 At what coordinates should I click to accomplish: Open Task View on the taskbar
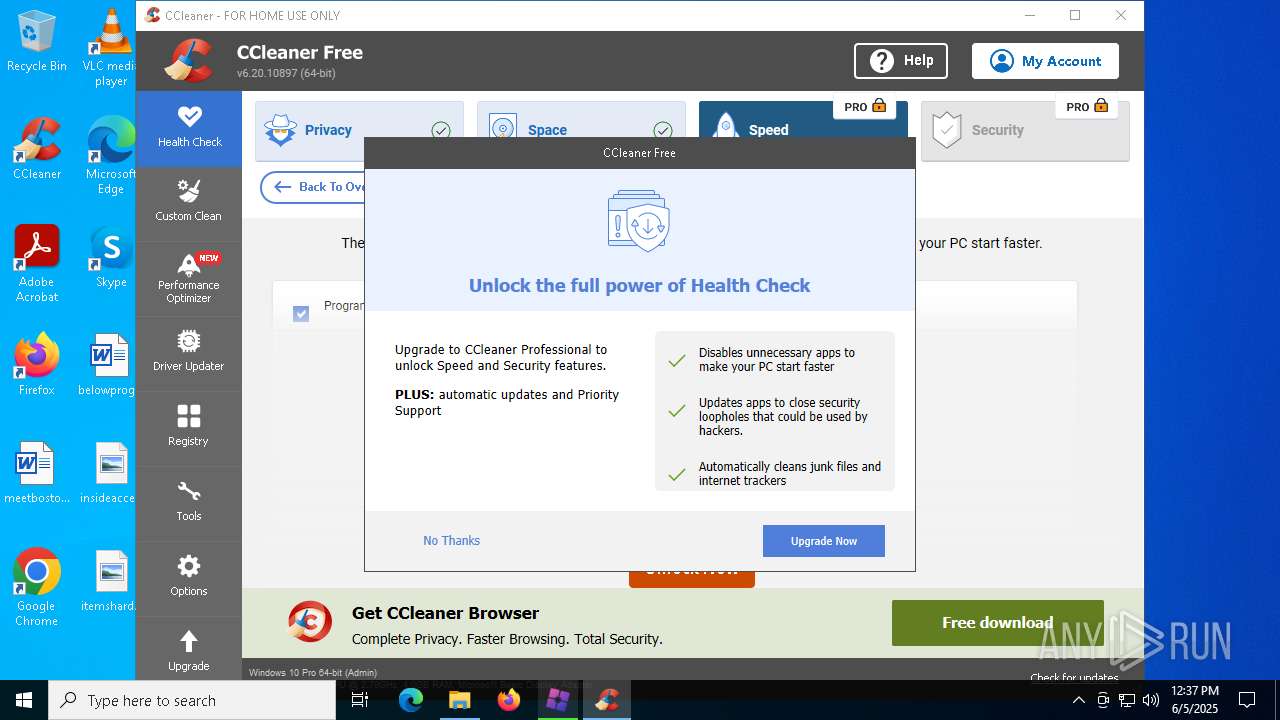pos(360,700)
